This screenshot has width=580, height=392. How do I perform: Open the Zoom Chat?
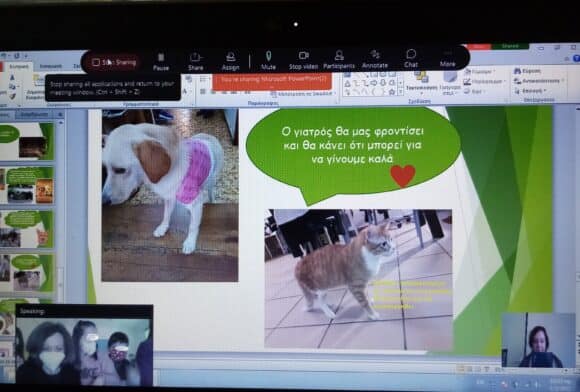411,59
